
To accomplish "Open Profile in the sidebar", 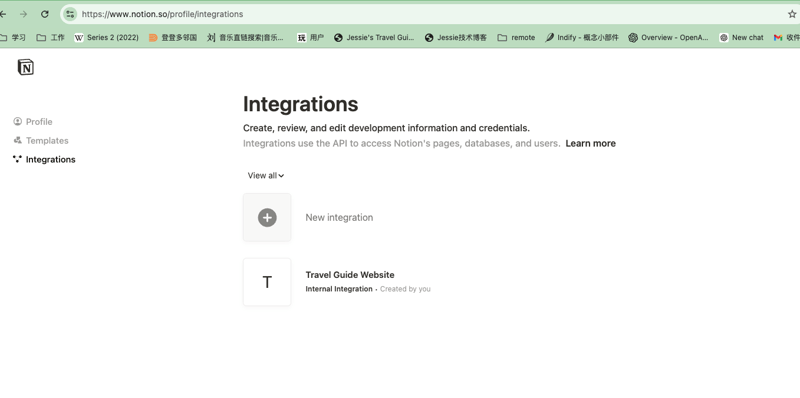I will 33,121.
